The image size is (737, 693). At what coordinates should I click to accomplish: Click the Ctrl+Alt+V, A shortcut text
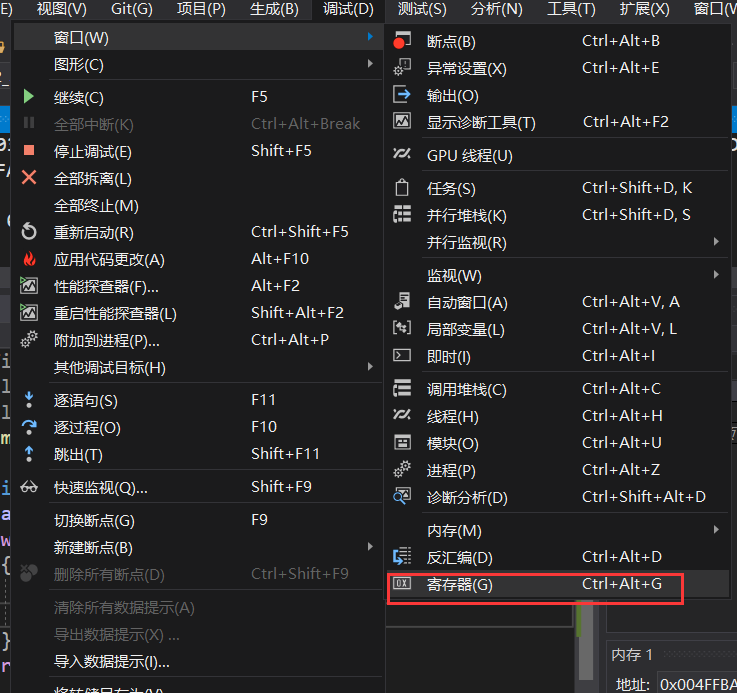631,302
